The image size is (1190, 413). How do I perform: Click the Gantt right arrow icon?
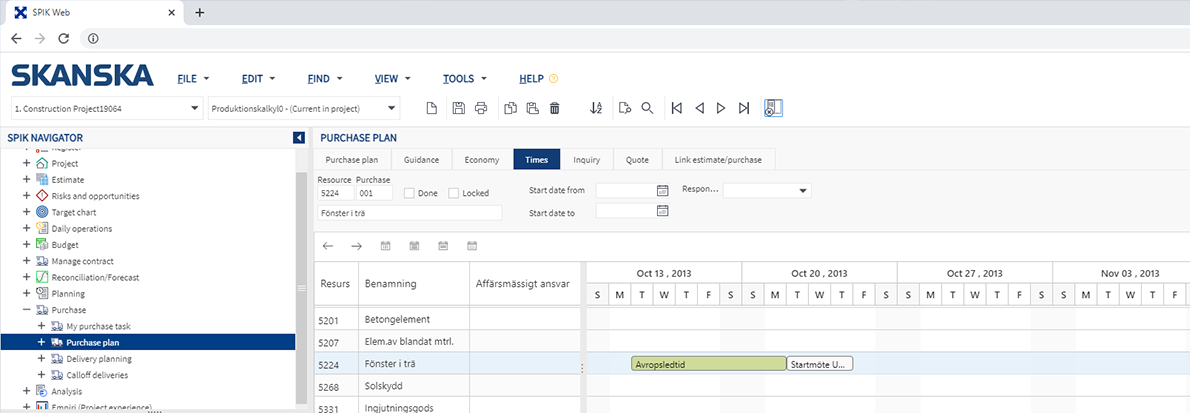click(357, 246)
